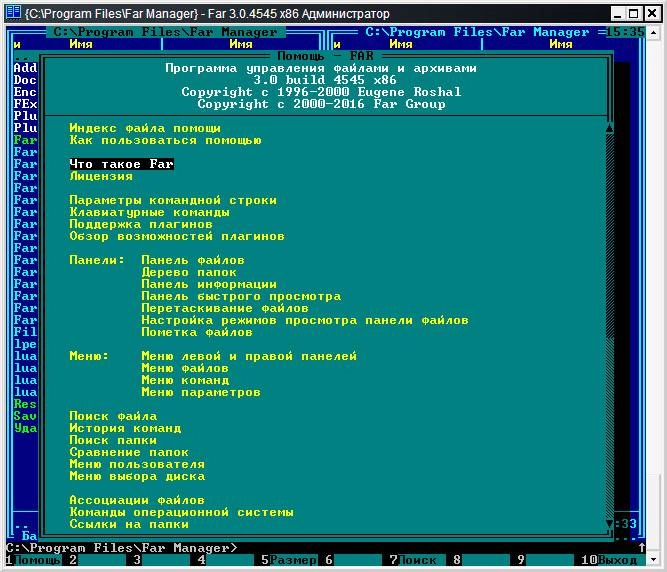Open "Клавиатурные команды" help topic
Screen dimensions: 667x572
coord(149,212)
